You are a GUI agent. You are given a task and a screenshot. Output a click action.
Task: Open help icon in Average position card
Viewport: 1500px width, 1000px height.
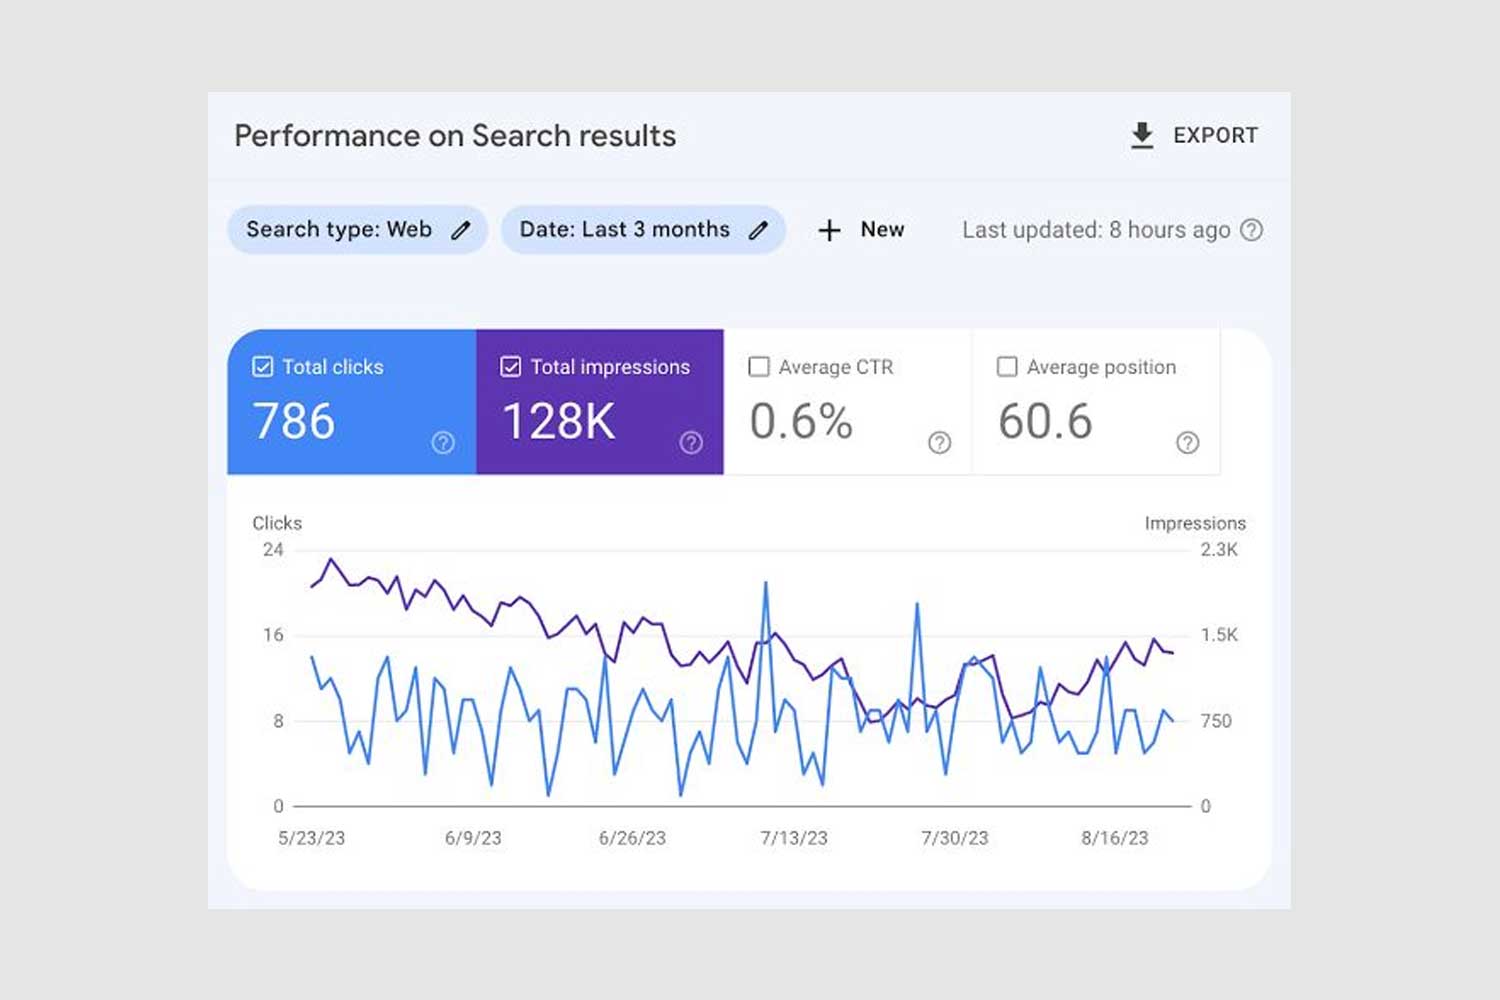[1187, 442]
